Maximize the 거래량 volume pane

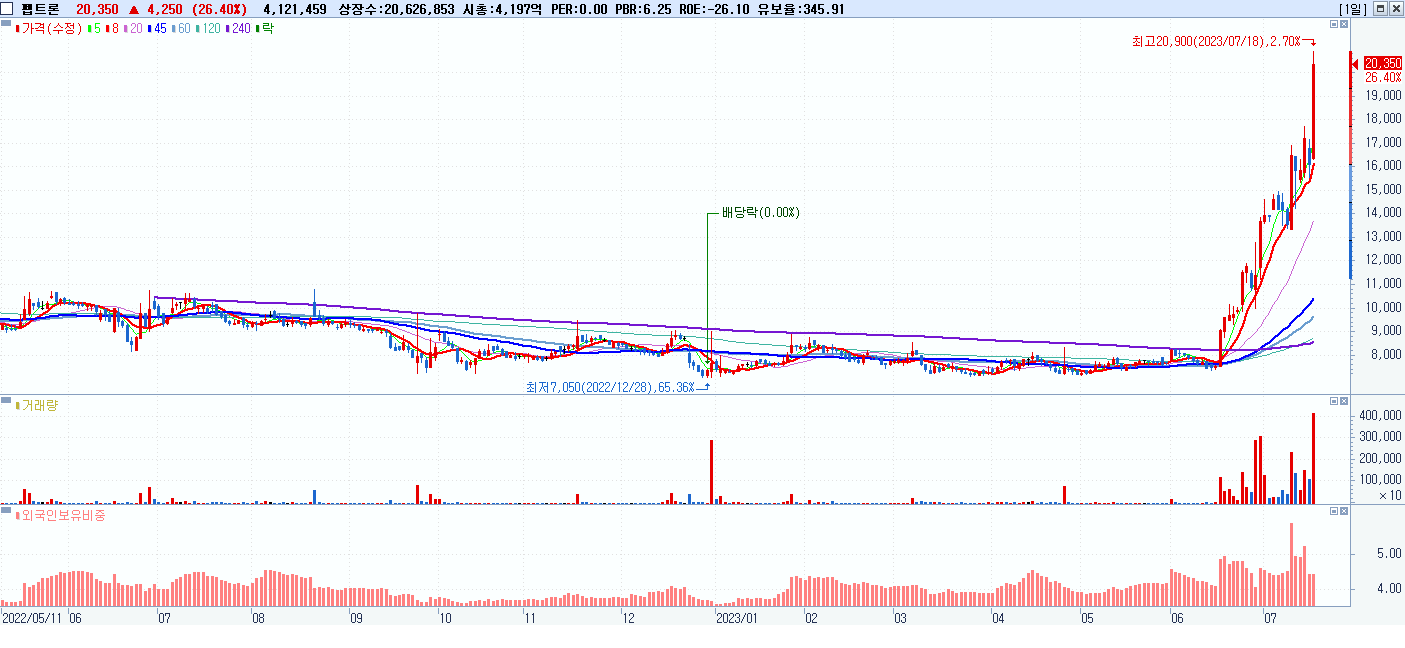1334,401
